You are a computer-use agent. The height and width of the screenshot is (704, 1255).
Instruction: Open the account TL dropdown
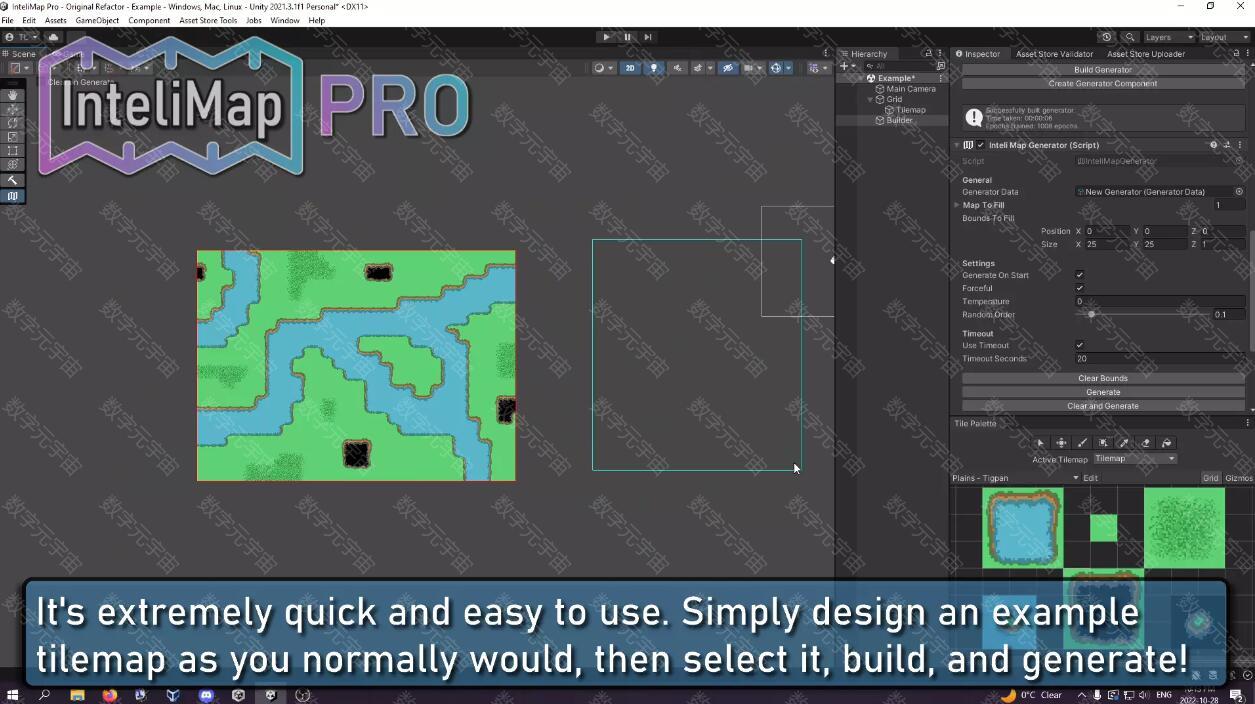click(x=22, y=37)
